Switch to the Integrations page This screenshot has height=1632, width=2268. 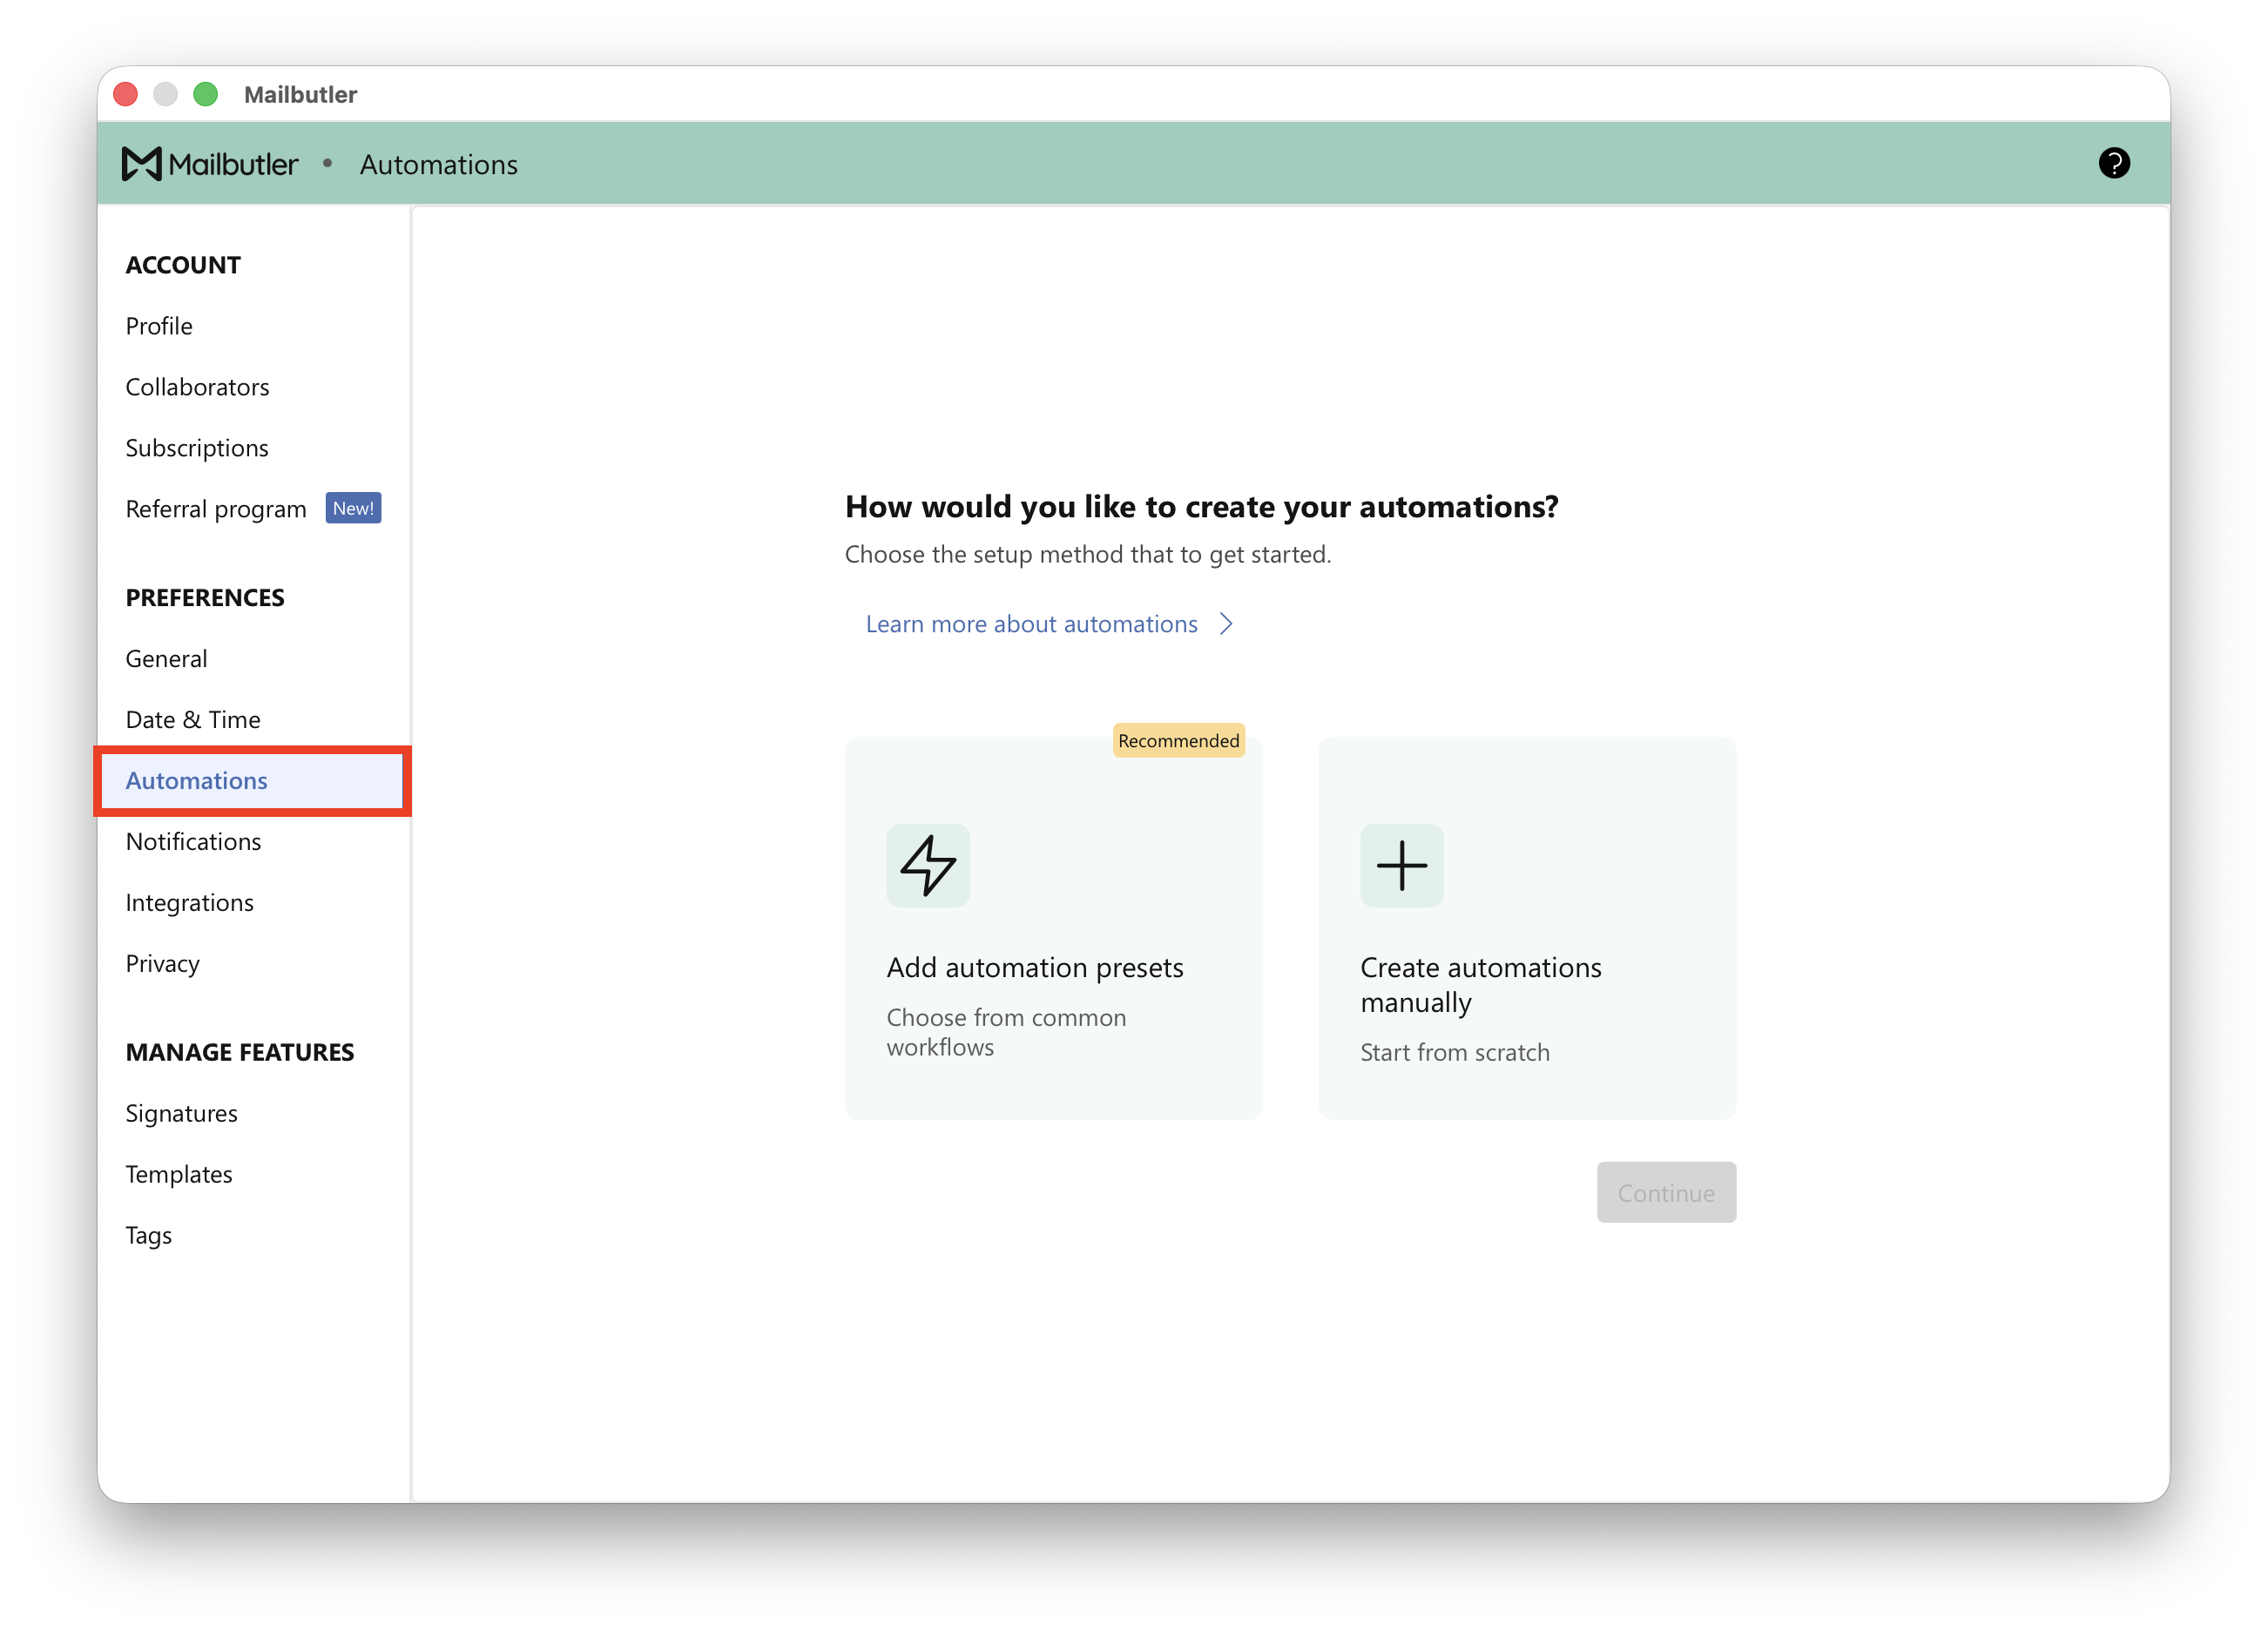coord(189,903)
